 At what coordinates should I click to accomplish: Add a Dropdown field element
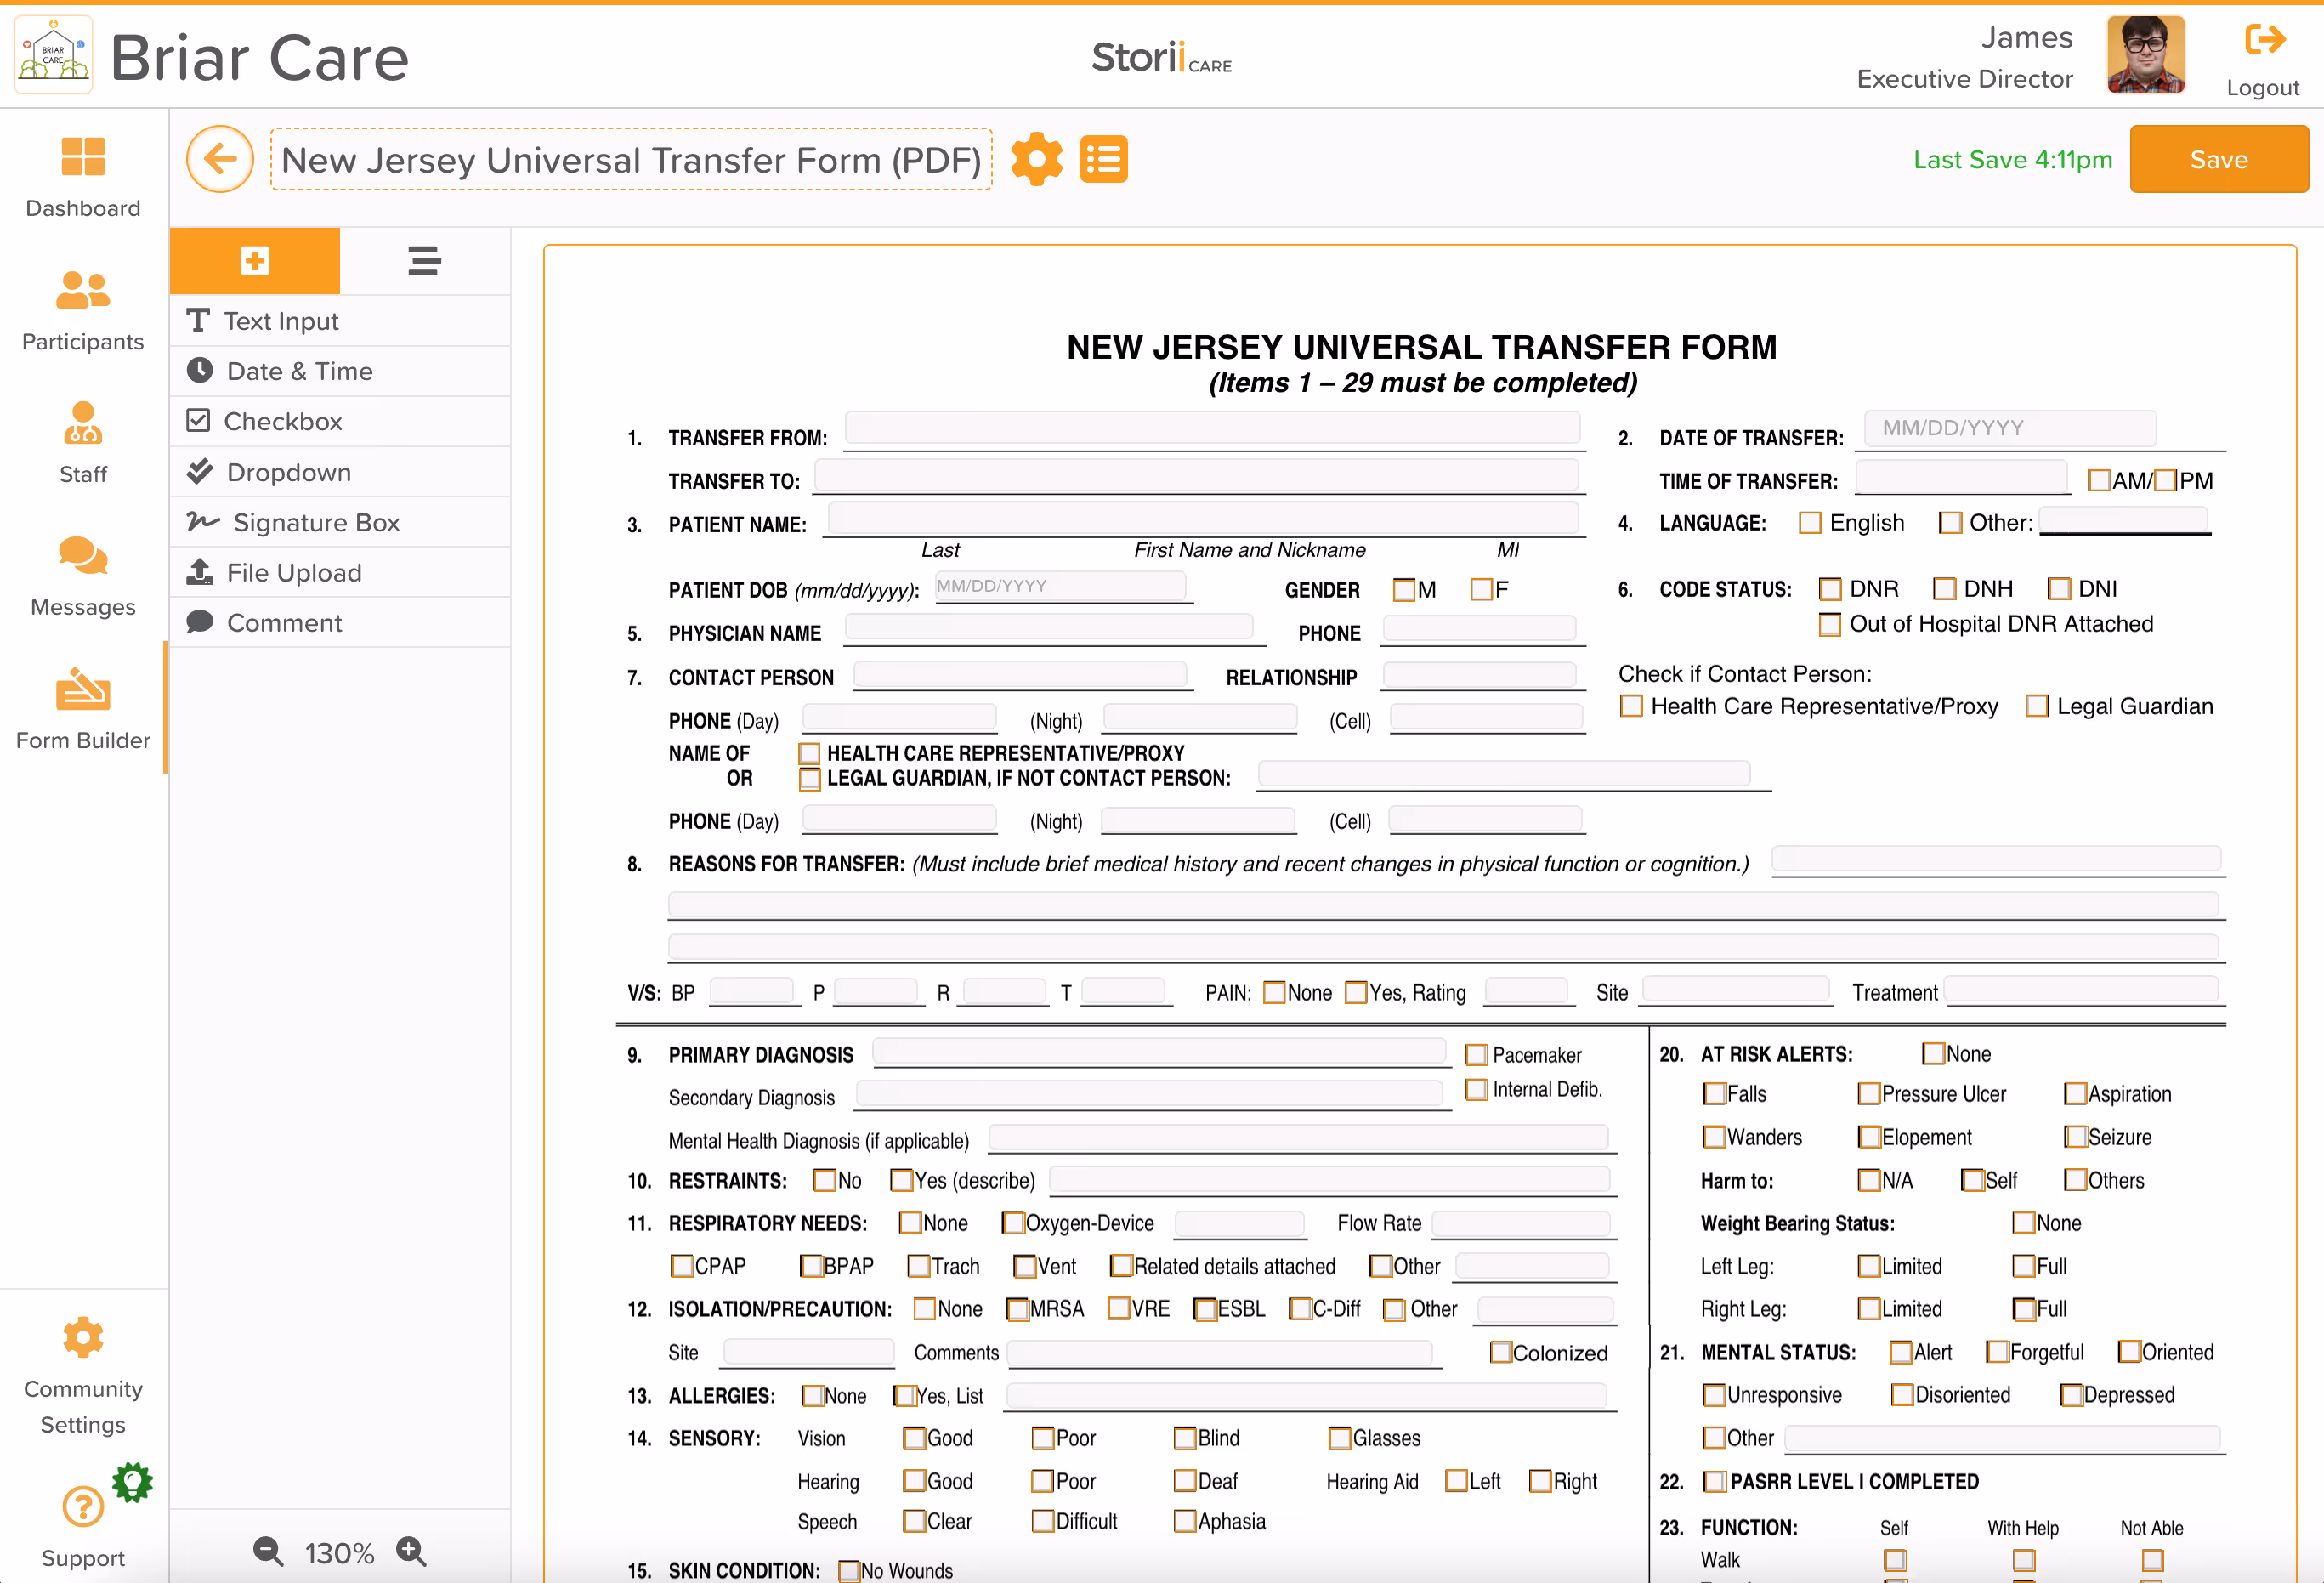(x=340, y=472)
